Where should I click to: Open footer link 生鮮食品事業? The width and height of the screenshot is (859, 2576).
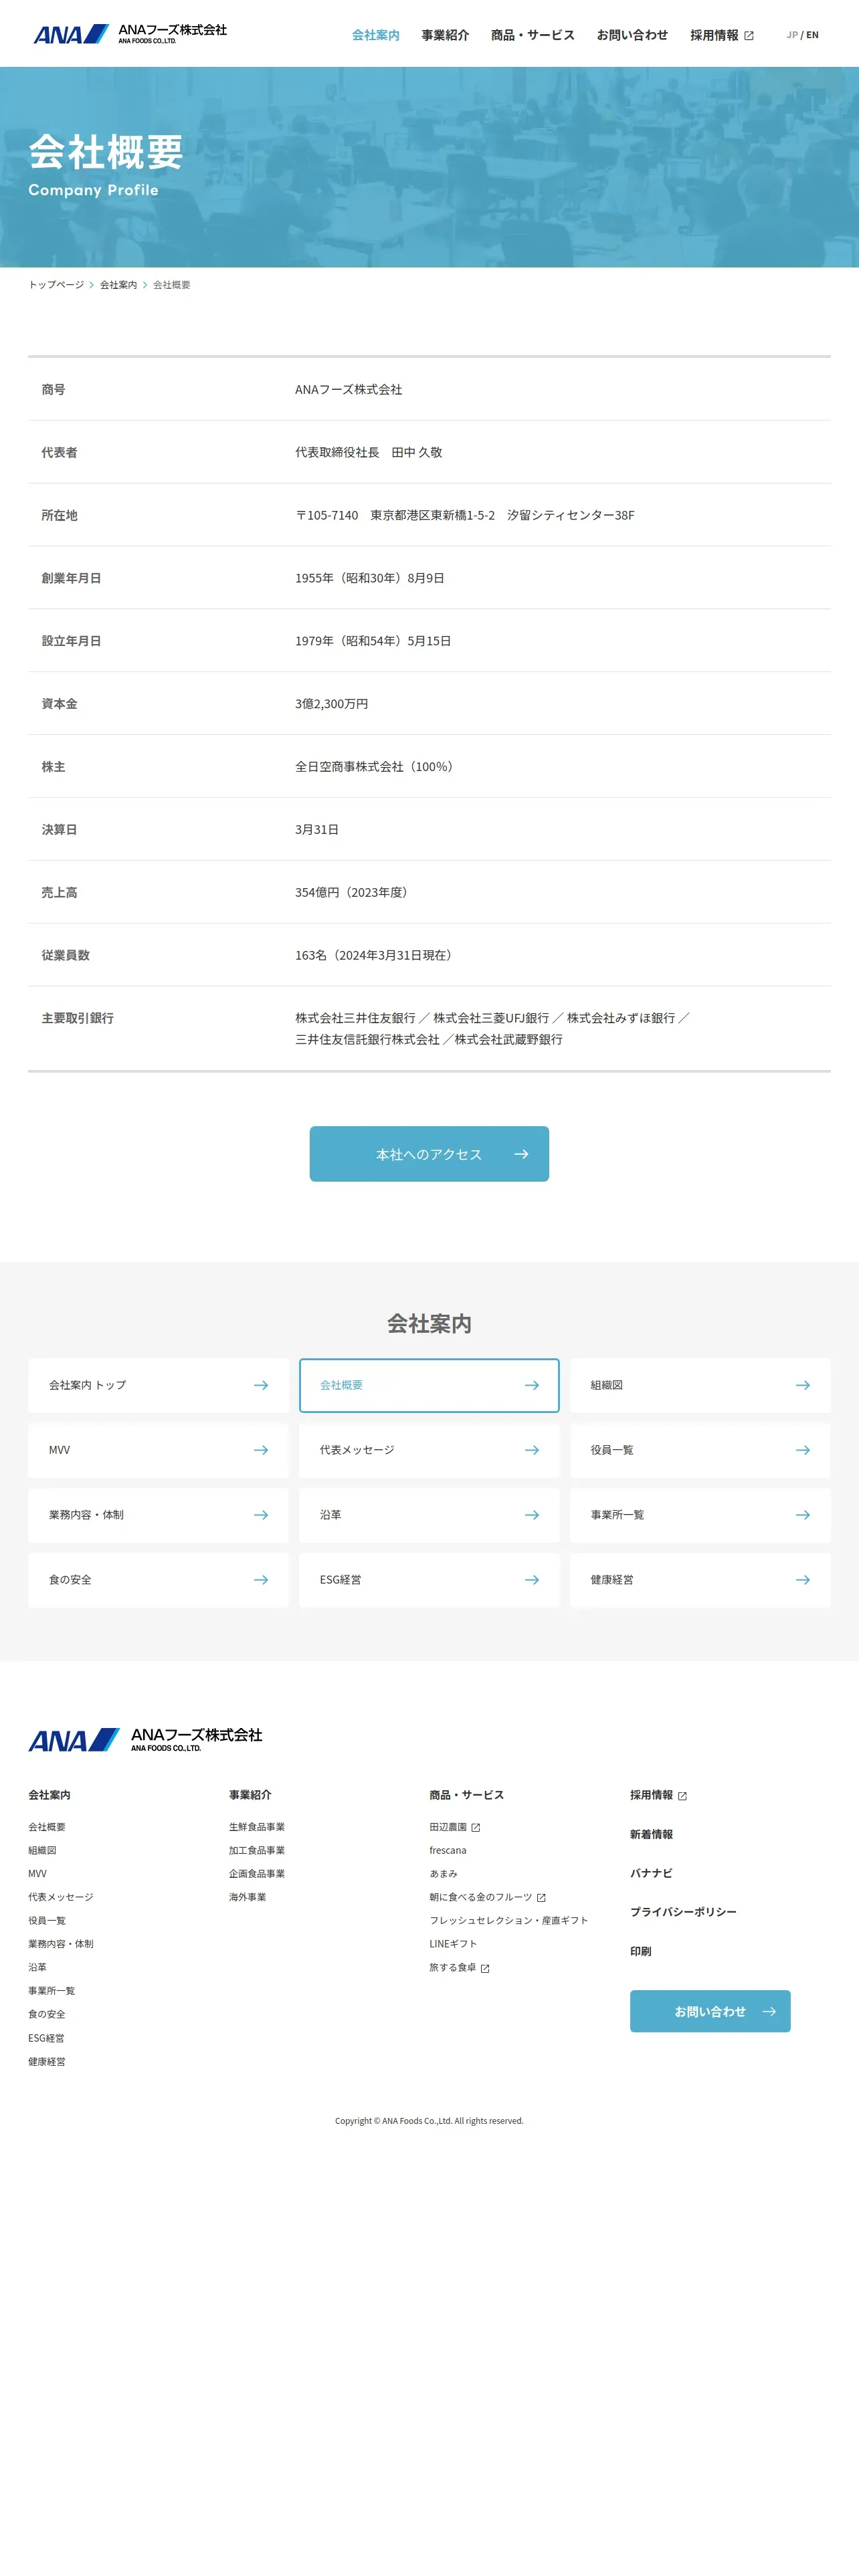[257, 1827]
